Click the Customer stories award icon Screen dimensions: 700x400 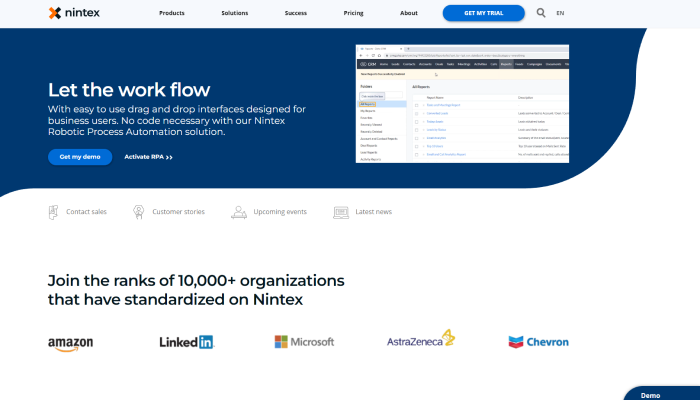click(139, 212)
